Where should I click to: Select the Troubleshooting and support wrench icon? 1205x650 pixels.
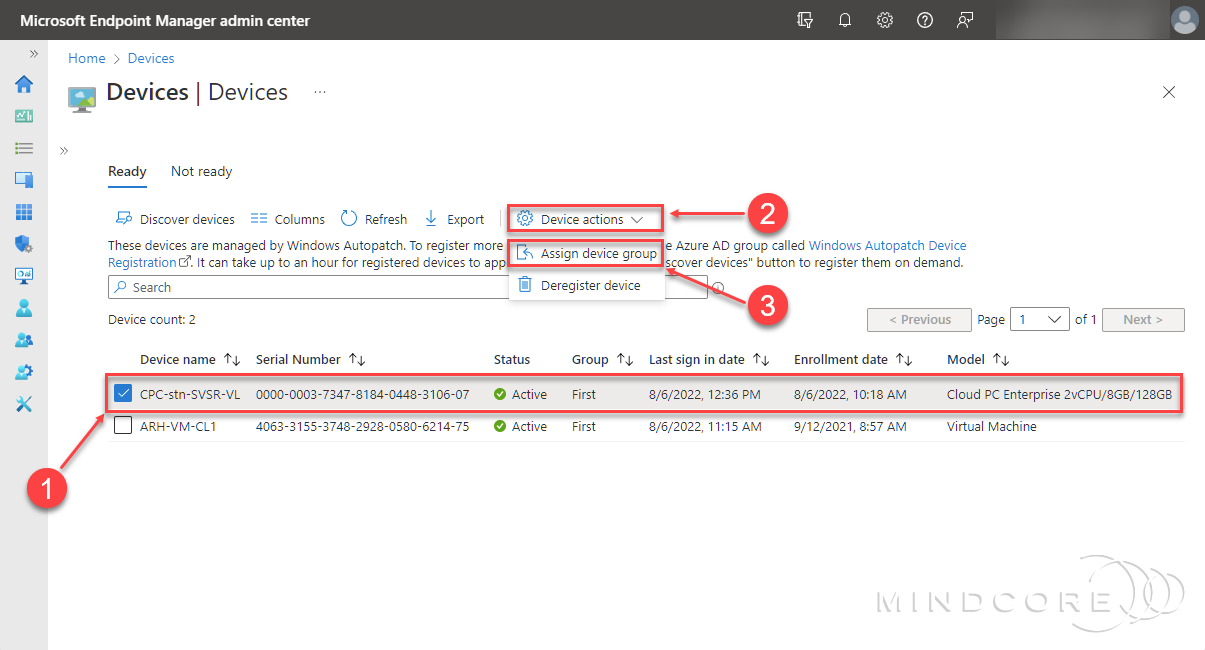click(23, 404)
